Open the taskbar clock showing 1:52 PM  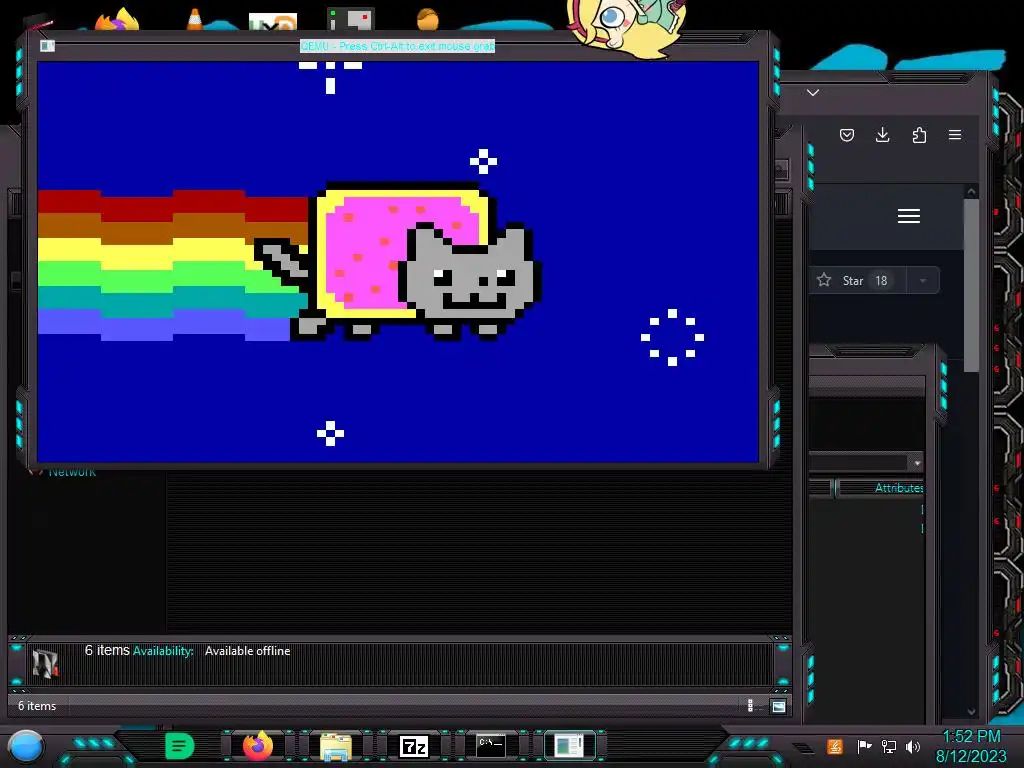point(971,746)
